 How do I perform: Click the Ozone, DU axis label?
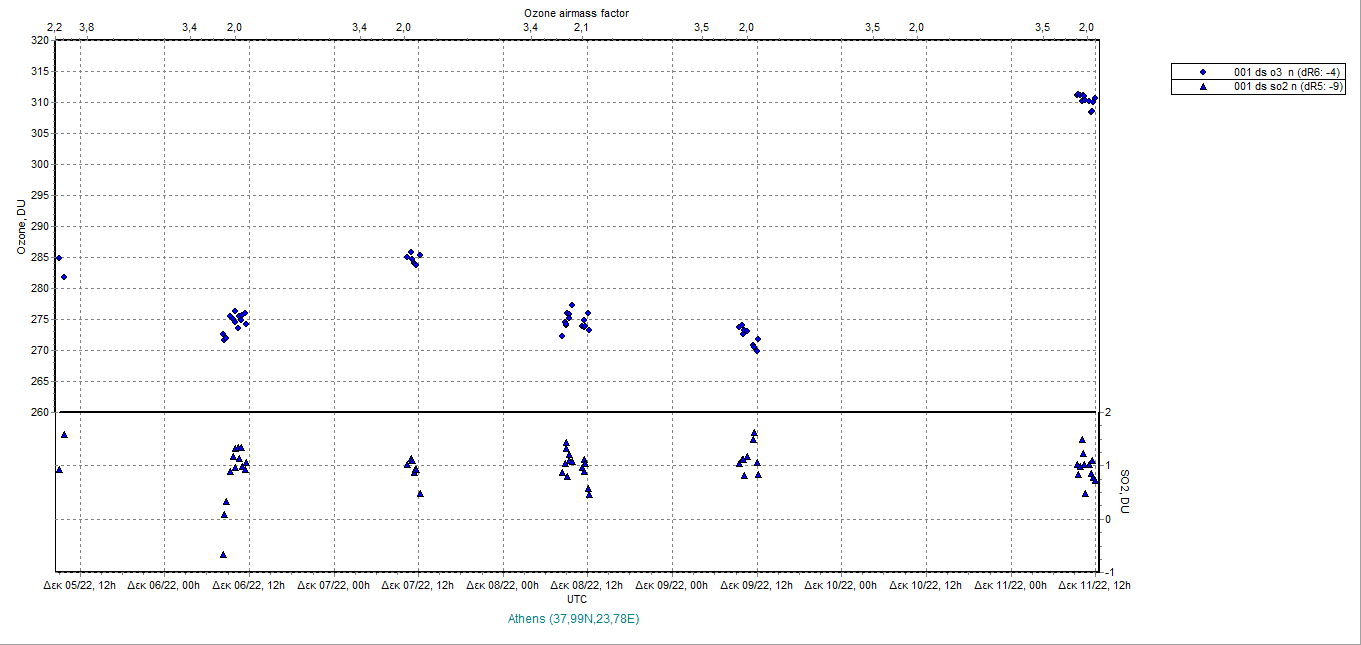[x=21, y=227]
